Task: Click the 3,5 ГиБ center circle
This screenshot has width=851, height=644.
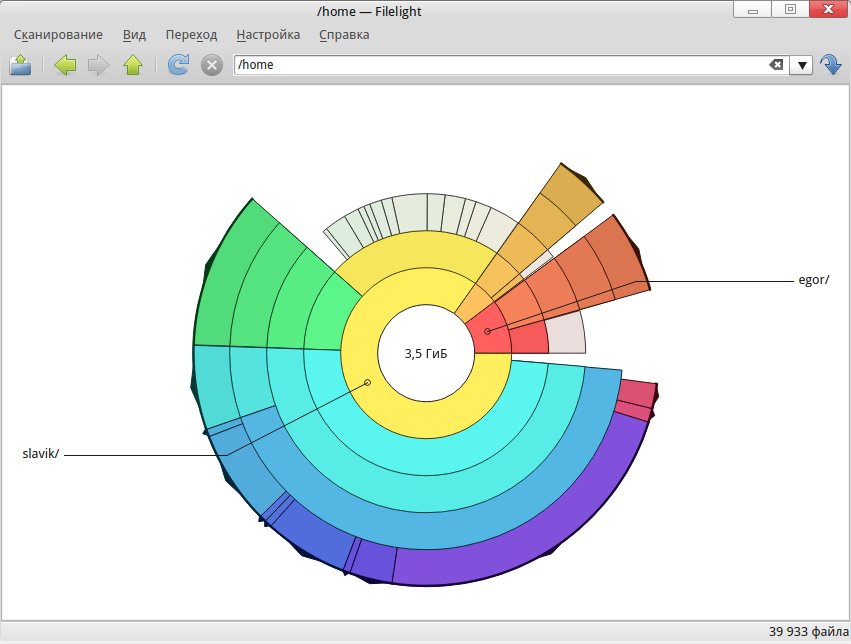Action: (426, 354)
